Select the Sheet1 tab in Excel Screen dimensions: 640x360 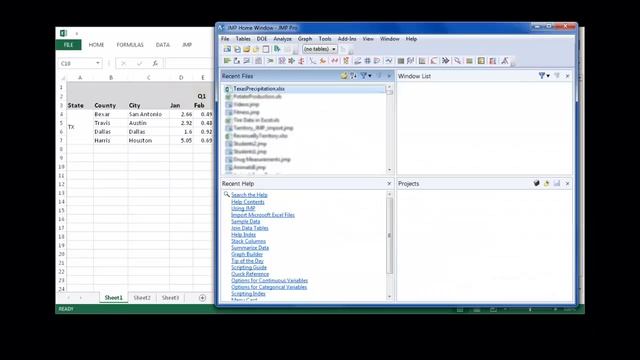113,298
